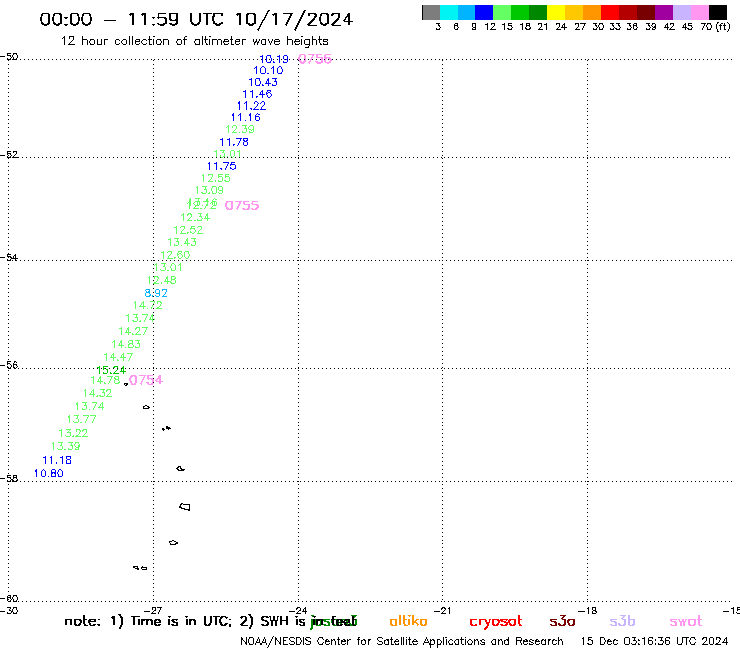Click the yellow swatch in the color scale
740x650 pixels.
556,12
